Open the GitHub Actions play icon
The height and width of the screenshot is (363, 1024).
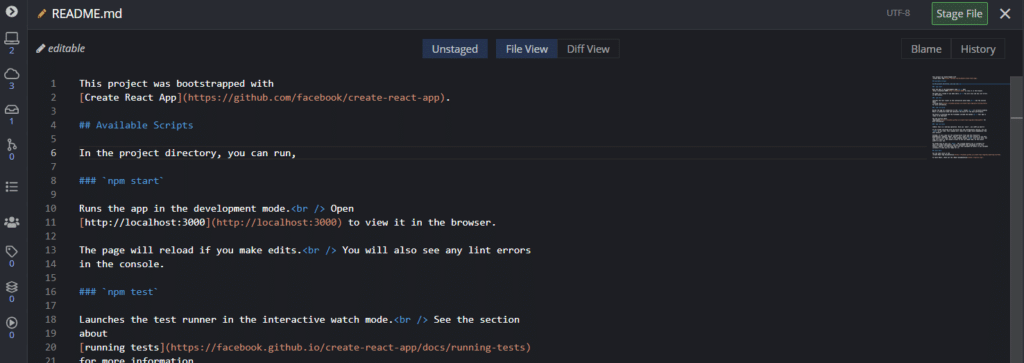click(11, 323)
